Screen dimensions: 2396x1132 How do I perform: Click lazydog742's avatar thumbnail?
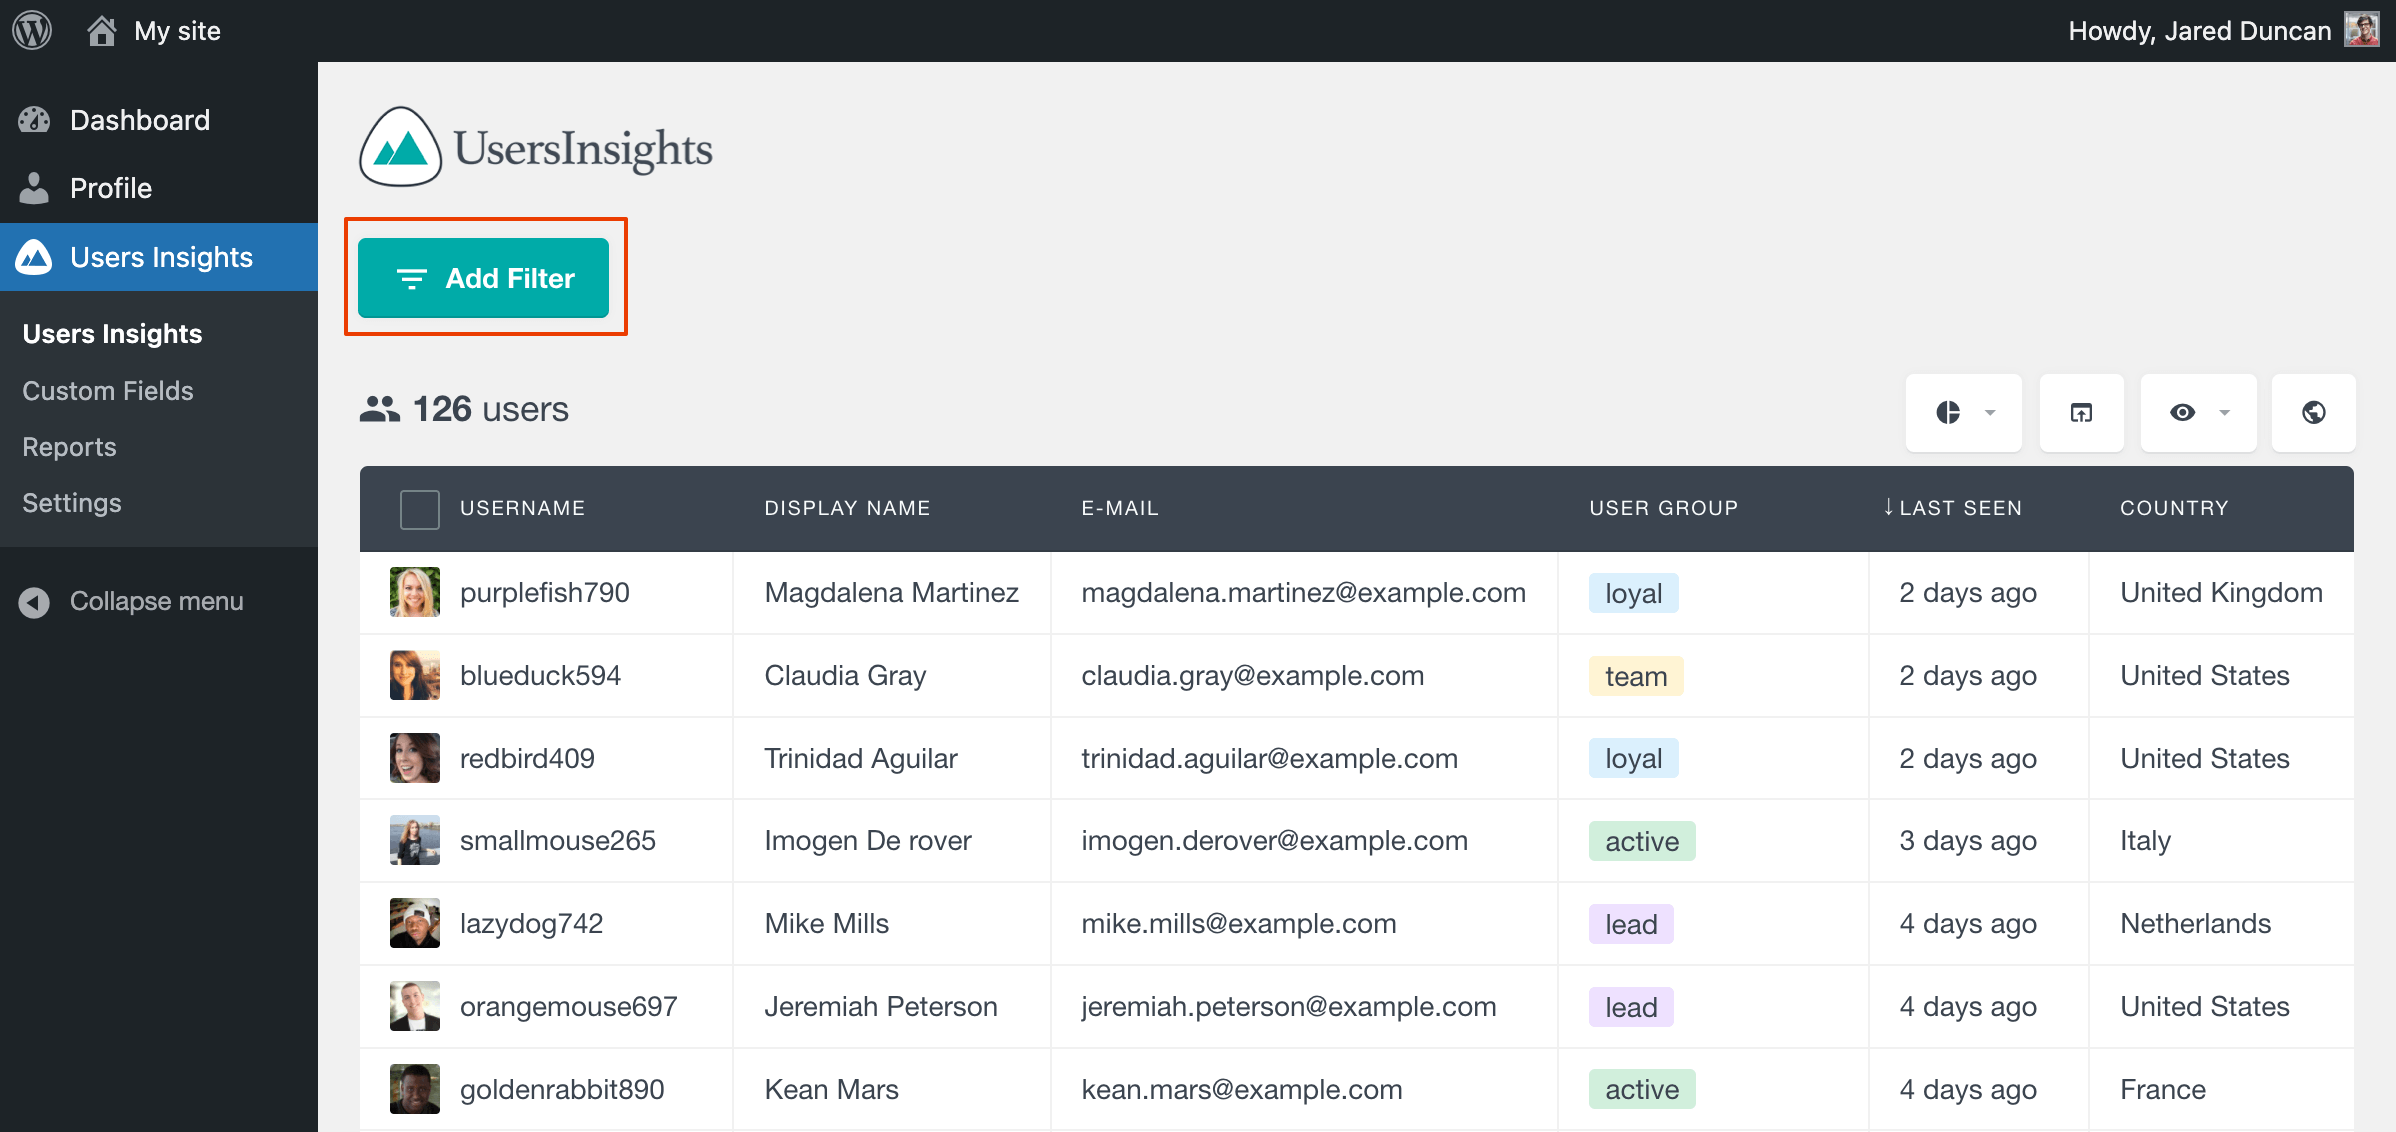pyautogui.click(x=415, y=923)
